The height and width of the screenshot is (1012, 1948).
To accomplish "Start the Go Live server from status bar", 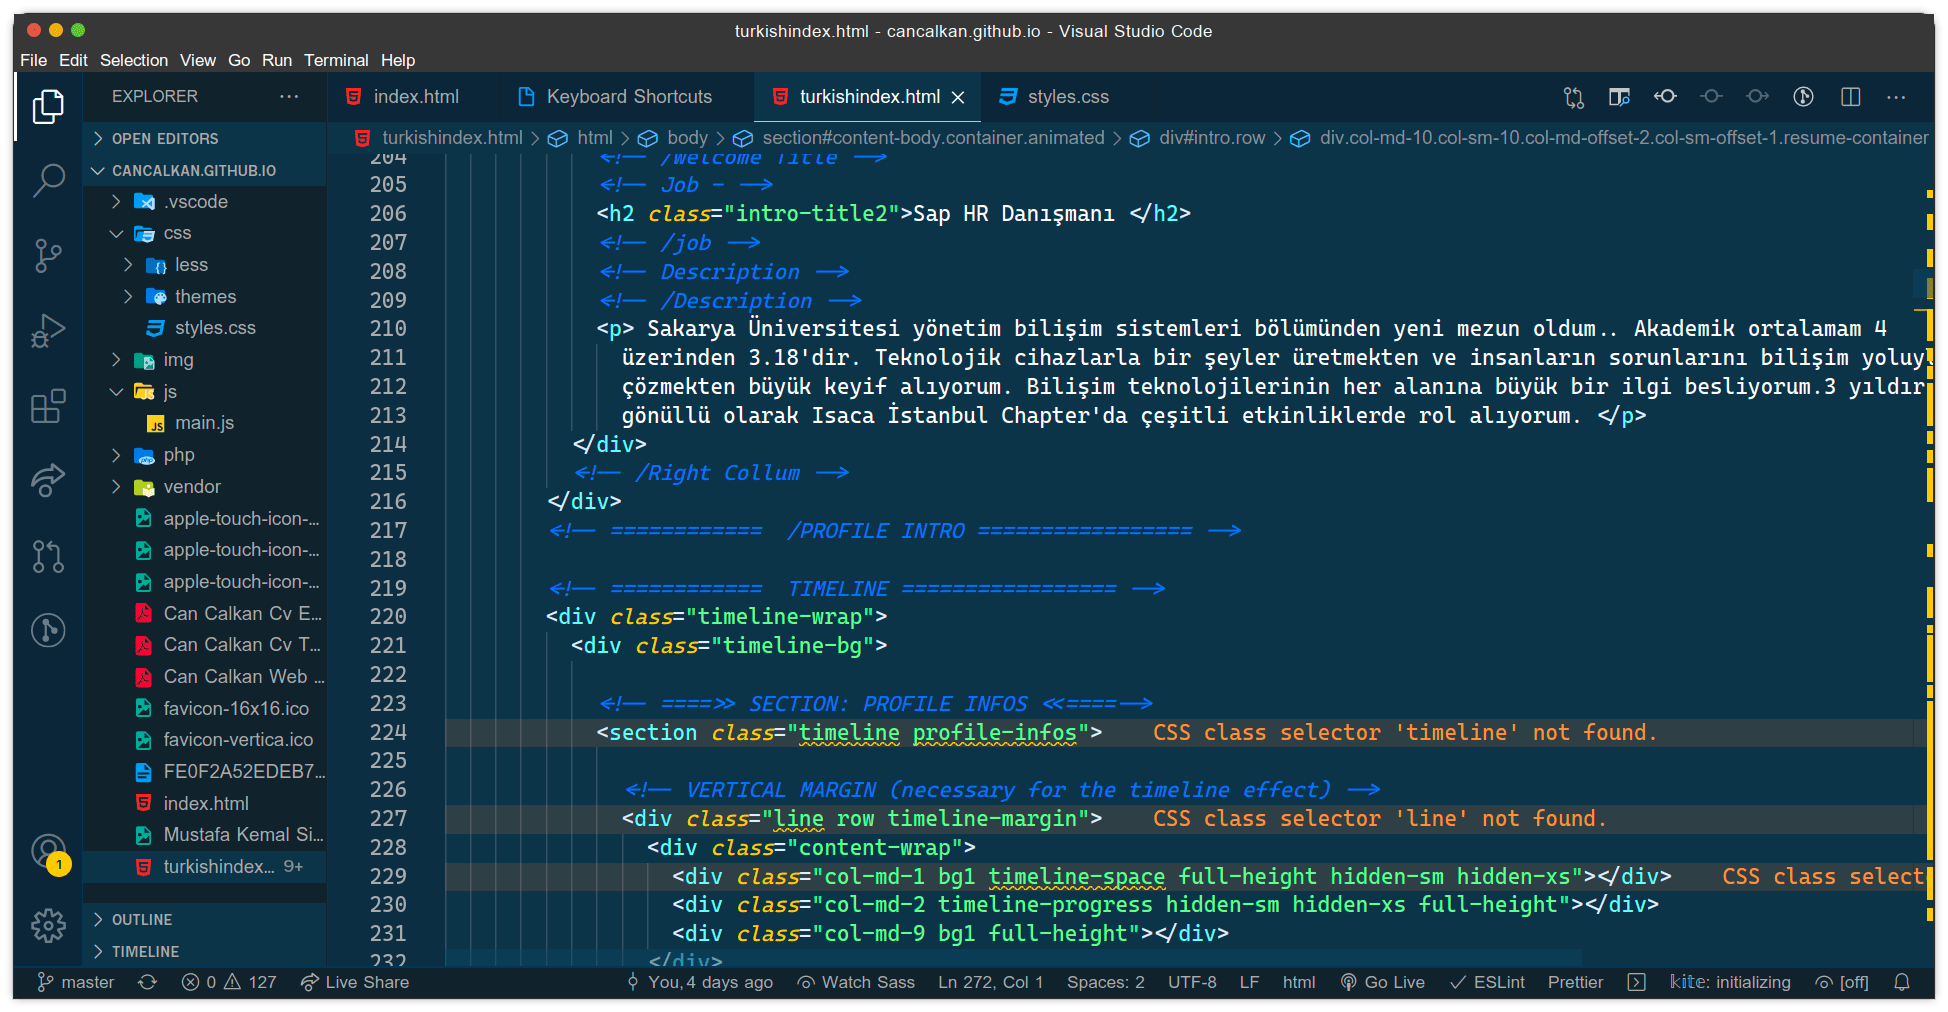I will [1383, 982].
